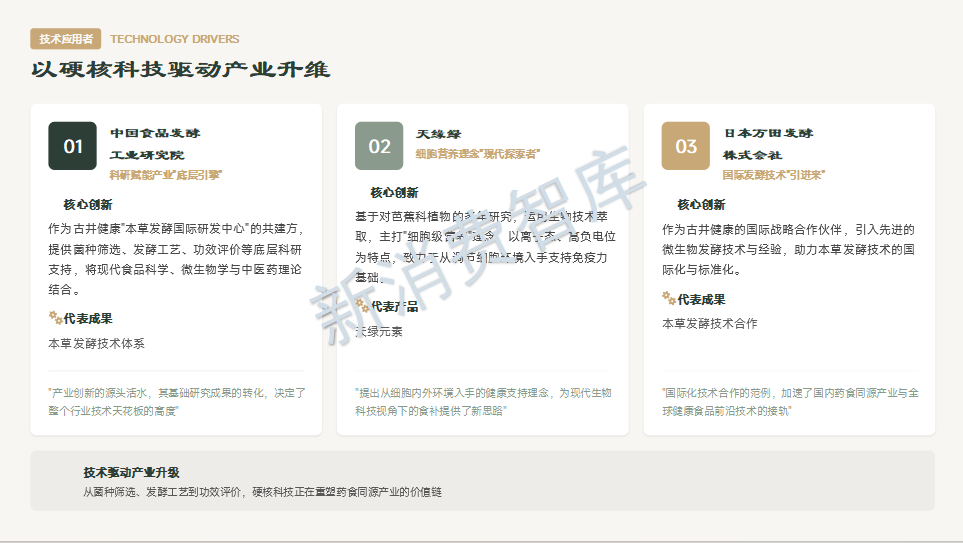The height and width of the screenshot is (543, 963).
Task: Click the TECHNOLOGY DRIVERS subtitle text
Action: 175,39
